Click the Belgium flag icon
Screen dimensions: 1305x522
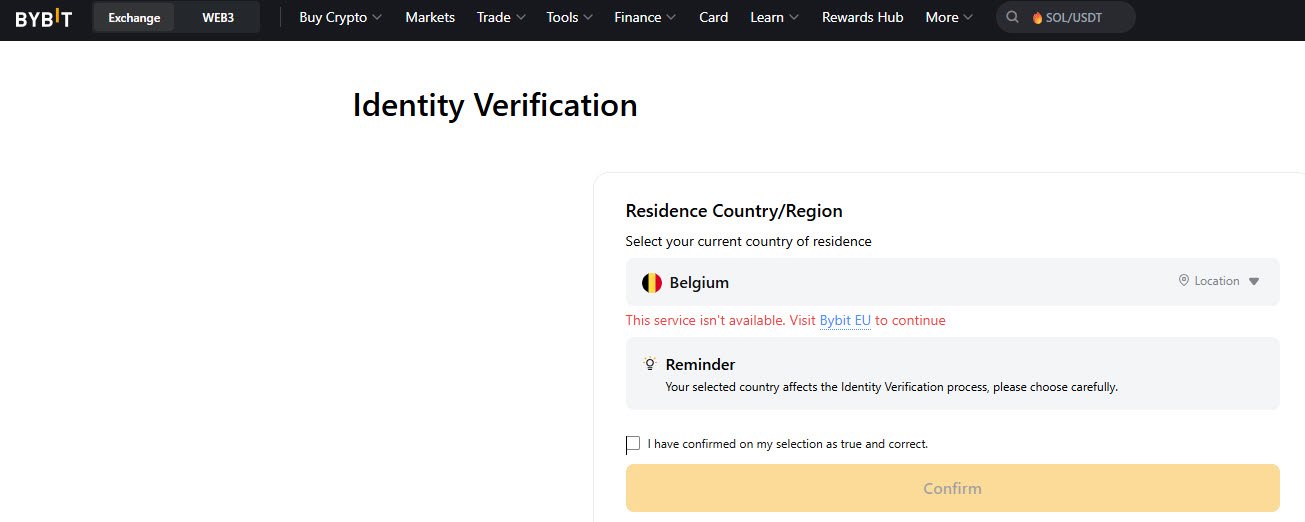tap(652, 283)
